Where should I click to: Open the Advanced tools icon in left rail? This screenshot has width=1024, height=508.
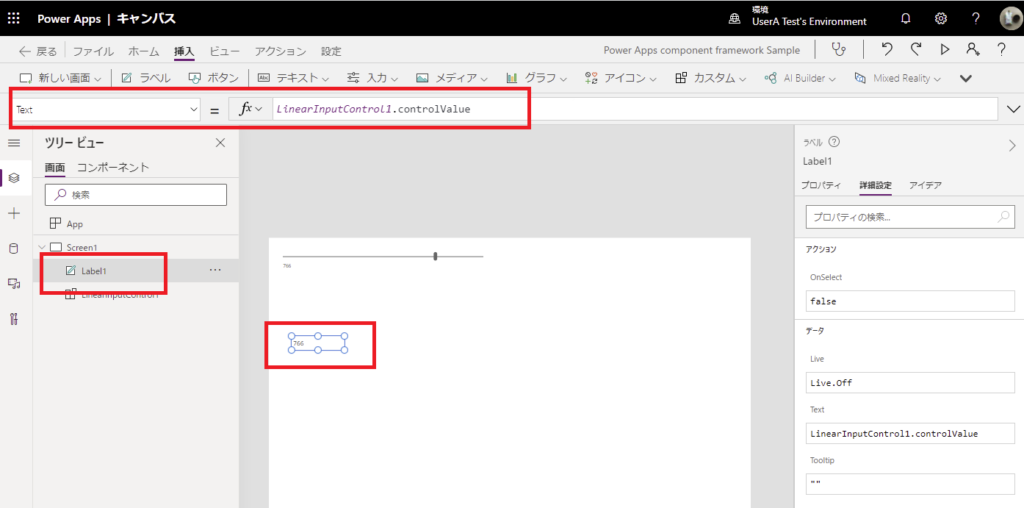[14, 319]
